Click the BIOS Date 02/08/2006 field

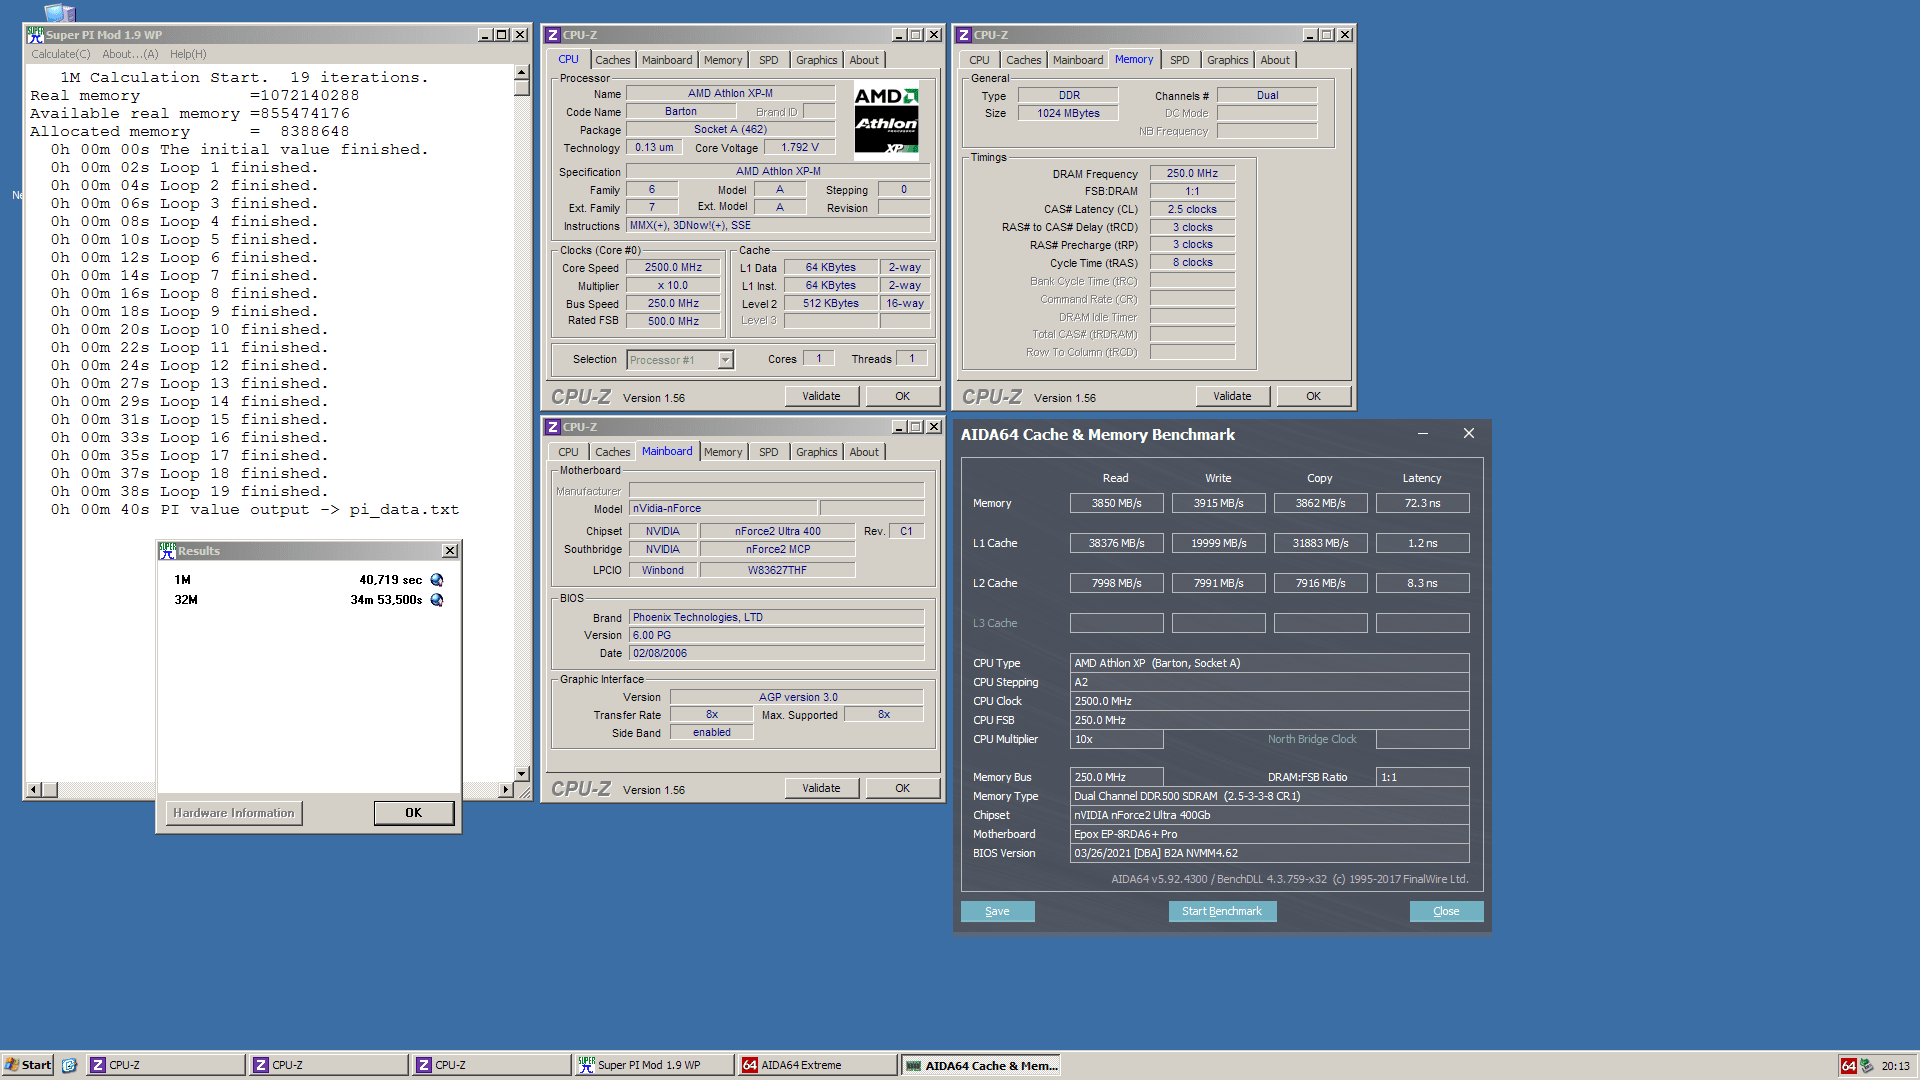click(x=776, y=653)
